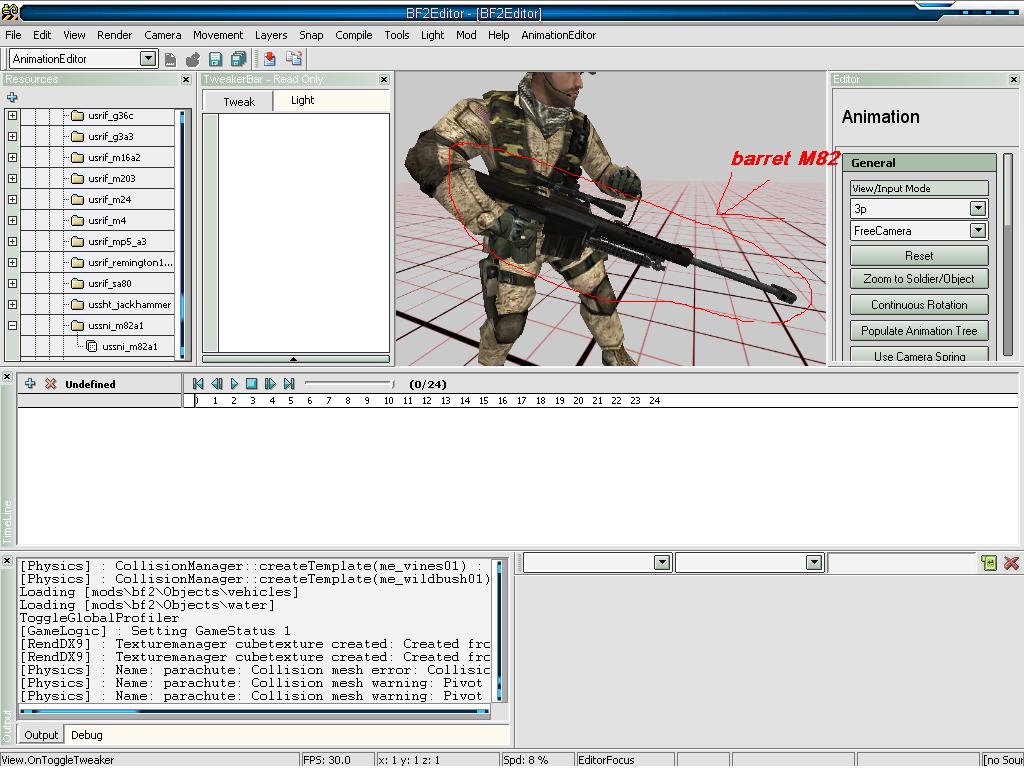Open the FreeCamera dropdown

[x=978, y=231]
